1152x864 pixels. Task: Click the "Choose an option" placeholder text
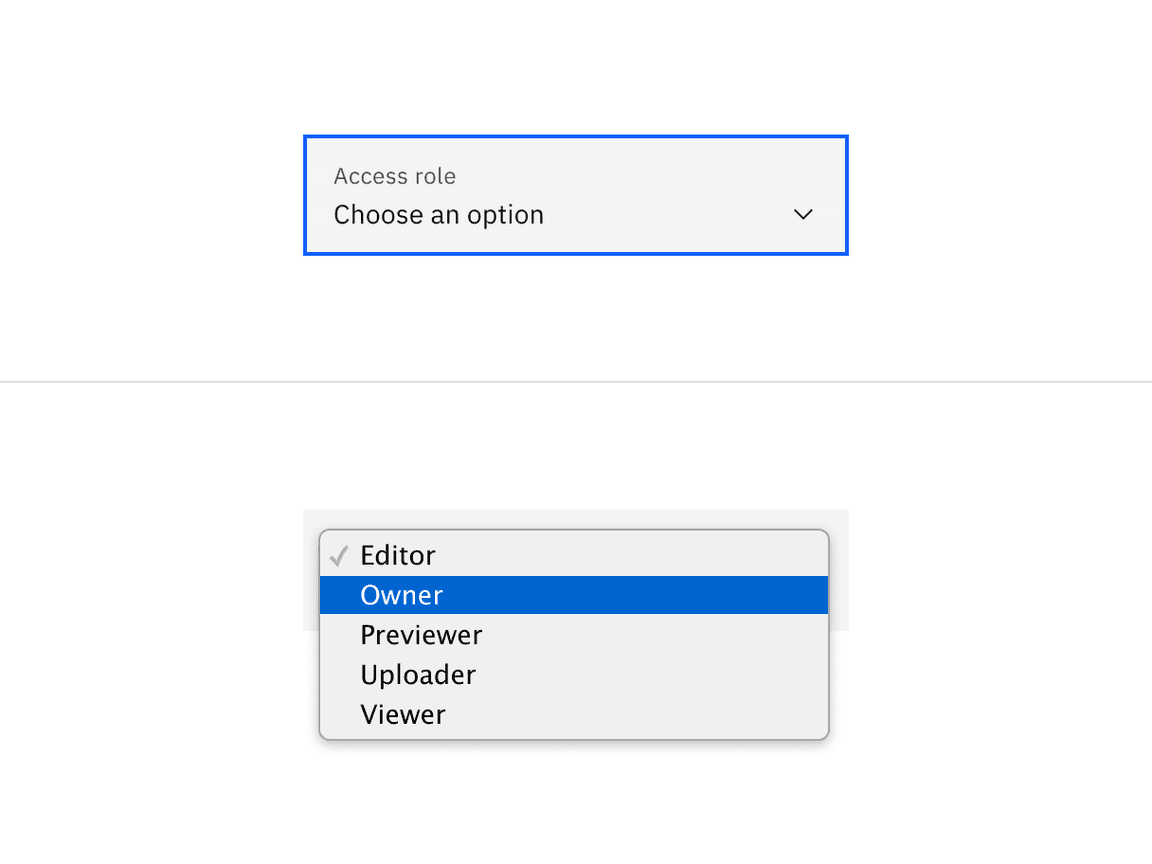point(439,215)
